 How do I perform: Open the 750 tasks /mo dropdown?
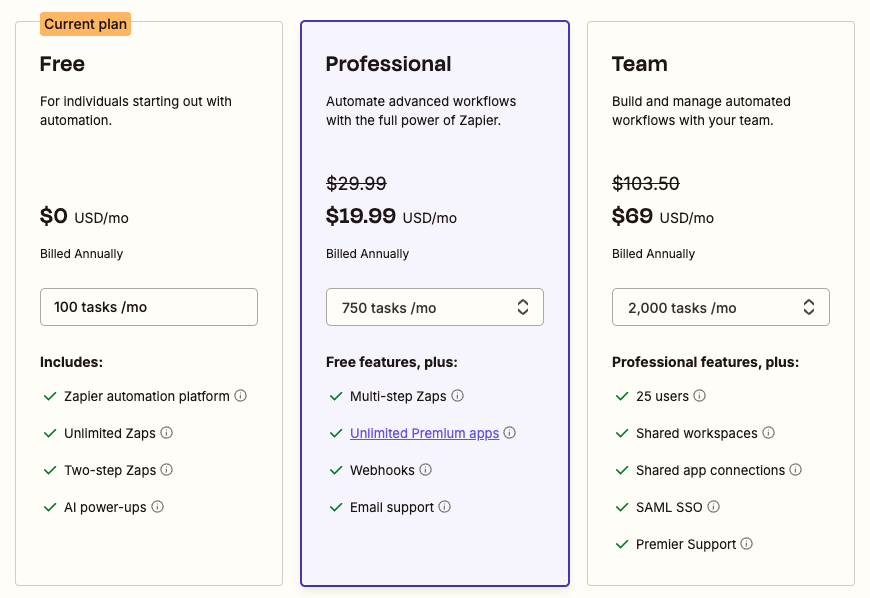tap(434, 307)
